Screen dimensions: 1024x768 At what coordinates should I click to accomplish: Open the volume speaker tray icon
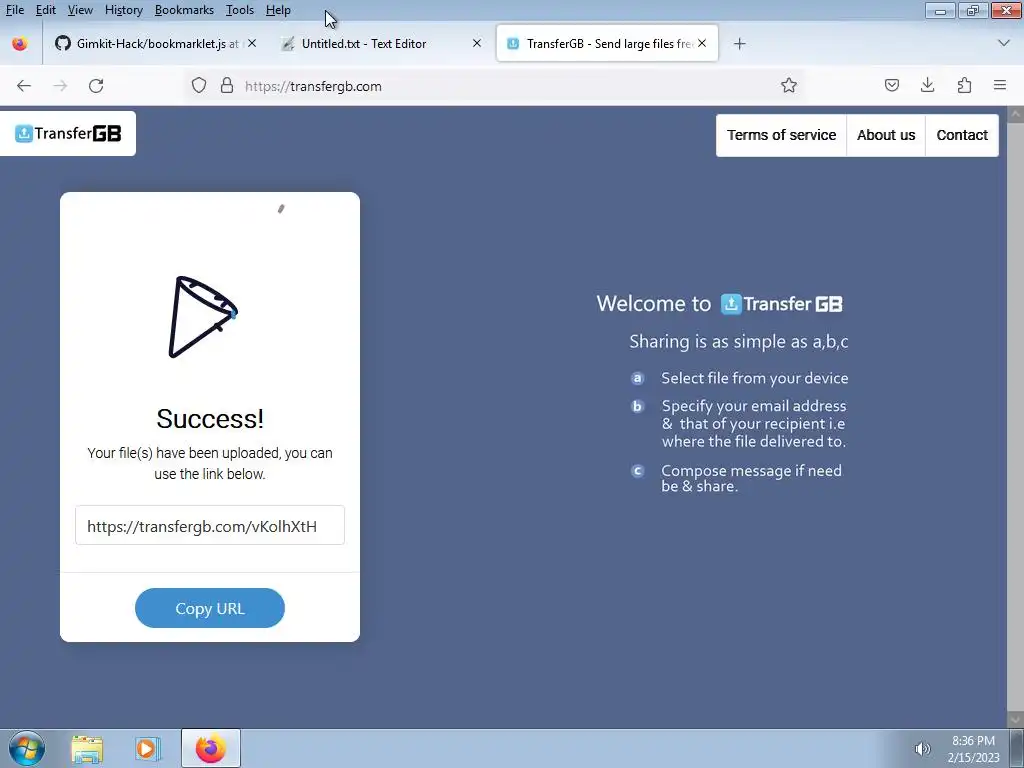coord(922,749)
